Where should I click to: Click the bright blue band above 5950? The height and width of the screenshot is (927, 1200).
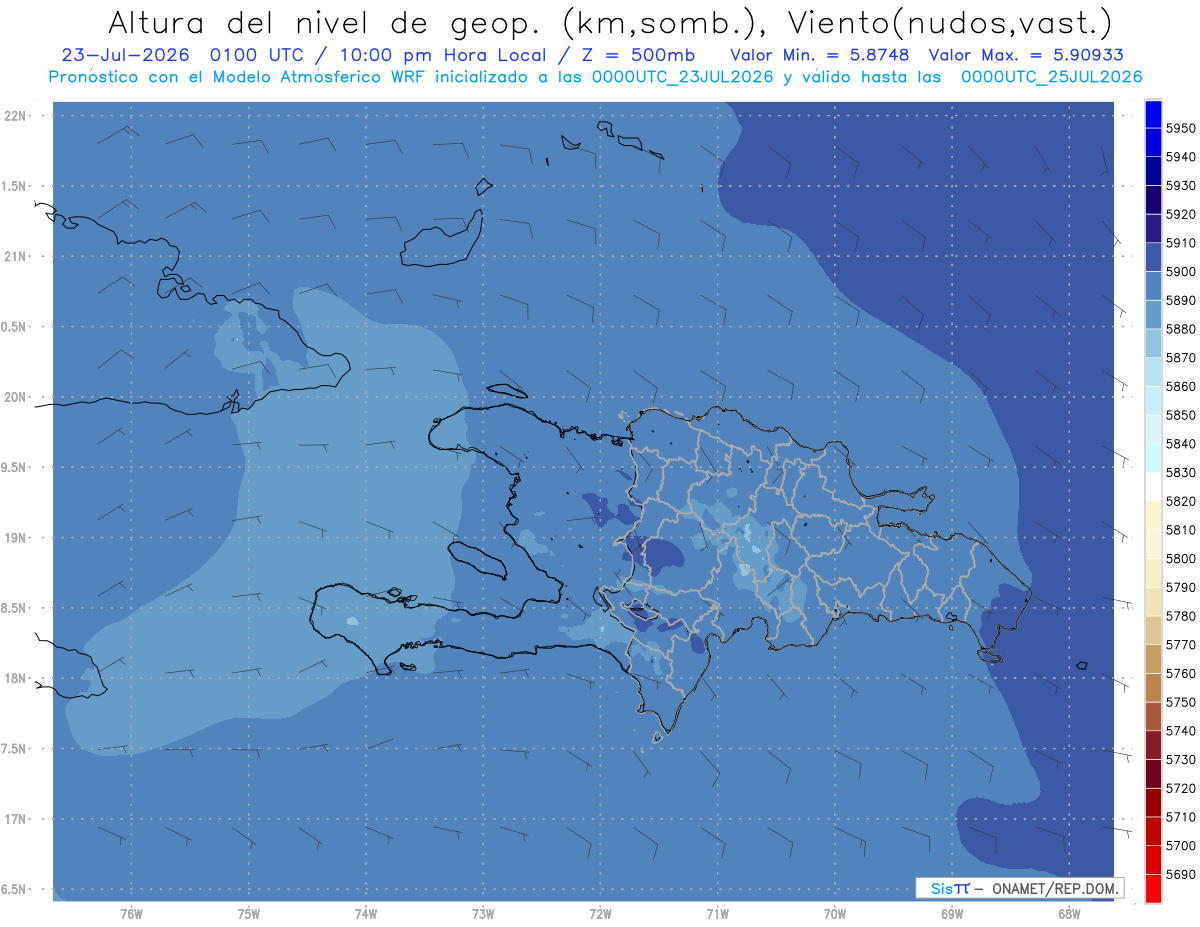pyautogui.click(x=1153, y=114)
